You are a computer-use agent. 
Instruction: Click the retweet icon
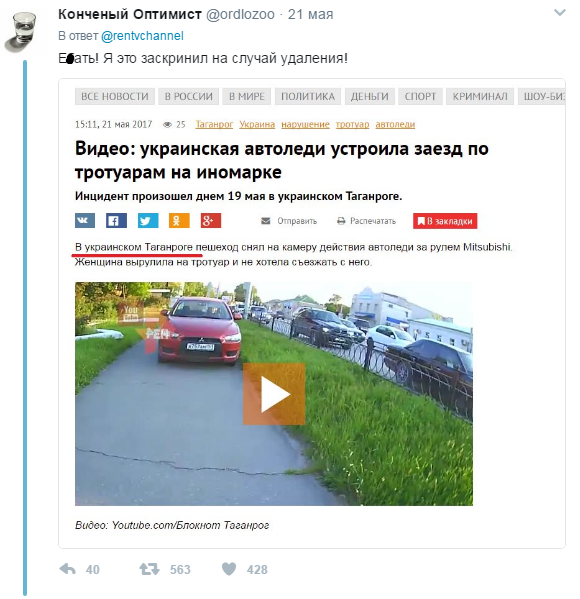click(149, 569)
